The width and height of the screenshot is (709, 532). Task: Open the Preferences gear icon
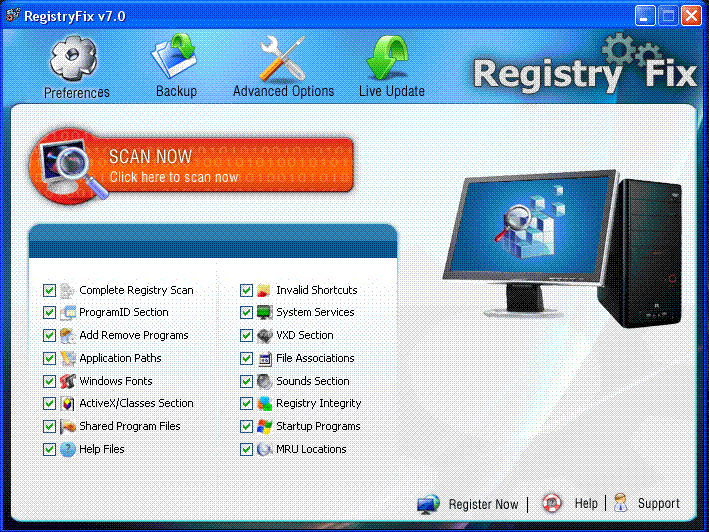click(74, 59)
